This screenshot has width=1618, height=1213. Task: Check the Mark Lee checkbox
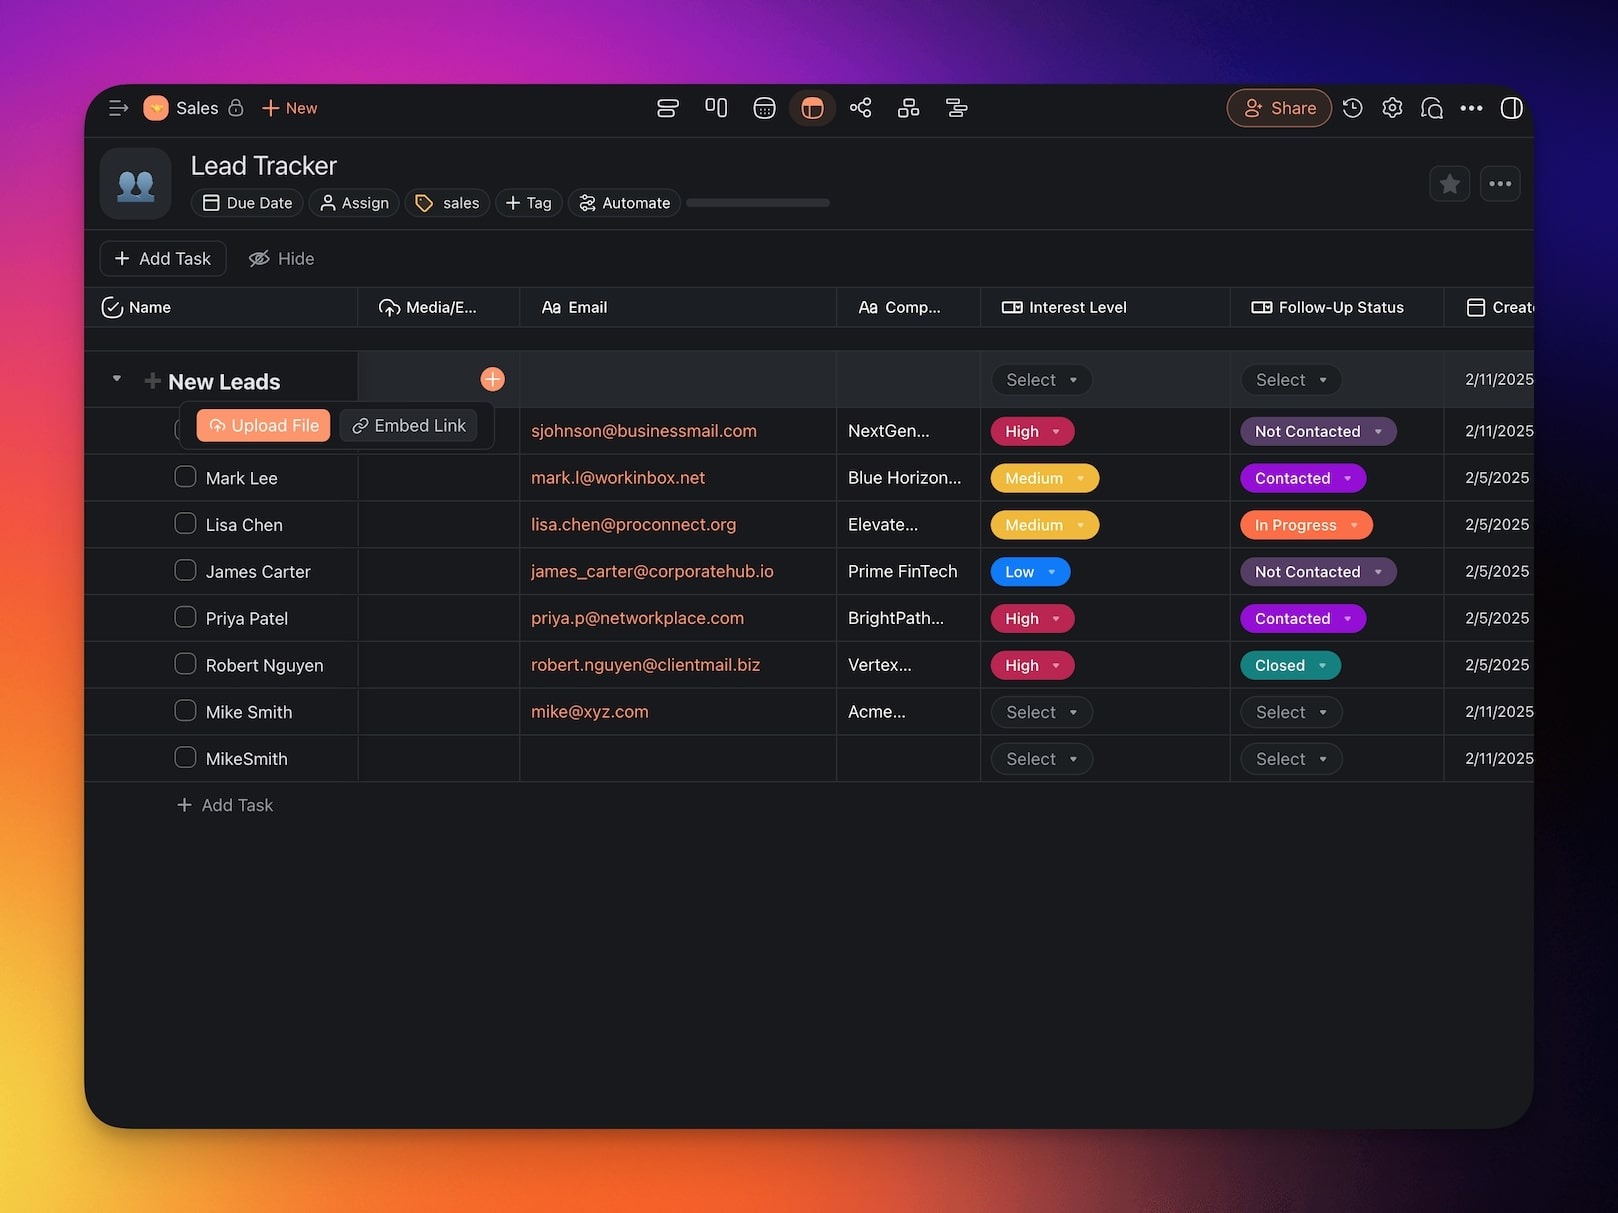pos(185,477)
